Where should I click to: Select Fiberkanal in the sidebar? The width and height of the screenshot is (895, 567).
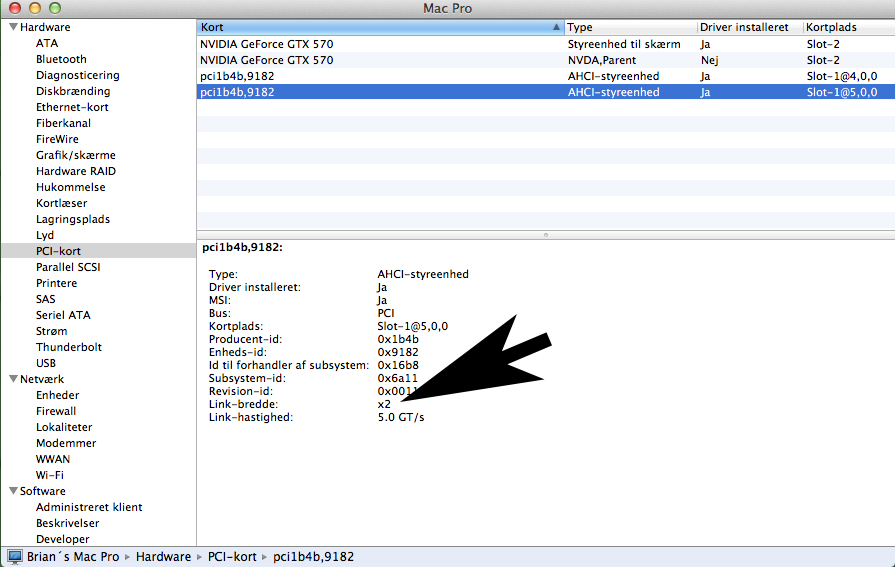point(63,123)
